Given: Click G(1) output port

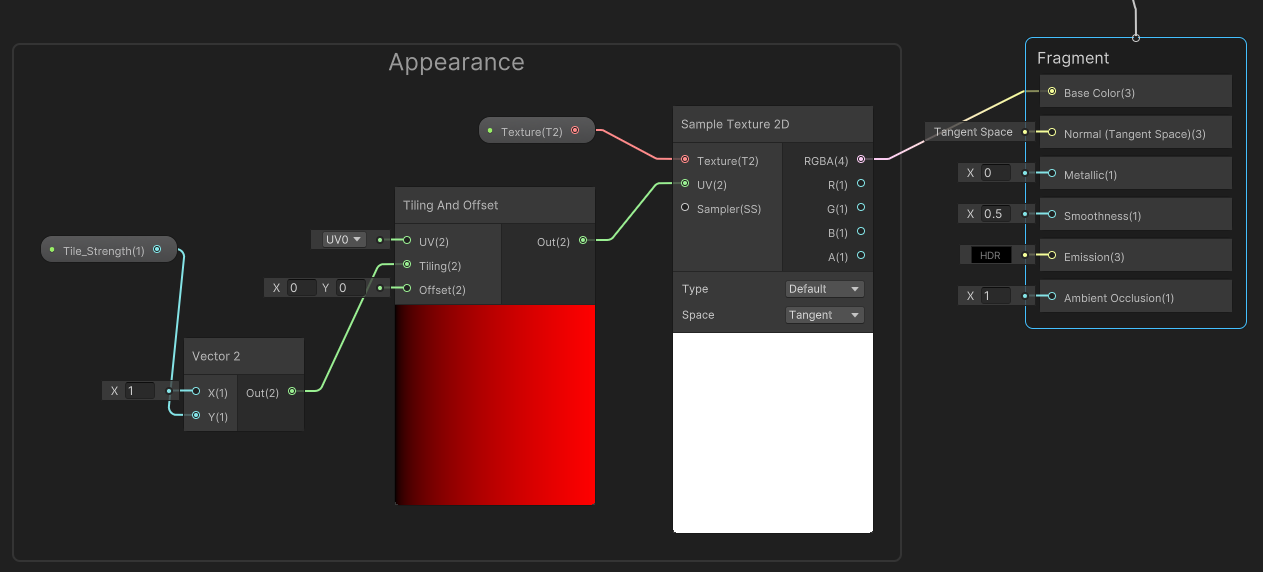Looking at the screenshot, I should pos(861,208).
